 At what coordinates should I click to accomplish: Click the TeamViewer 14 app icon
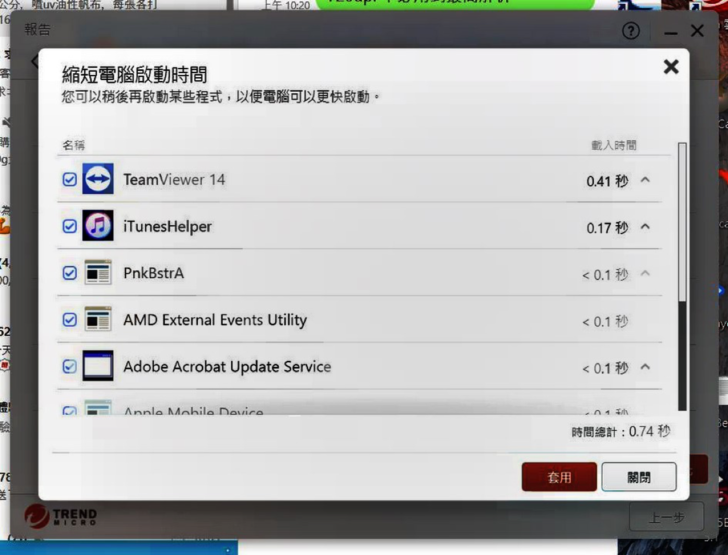point(98,179)
